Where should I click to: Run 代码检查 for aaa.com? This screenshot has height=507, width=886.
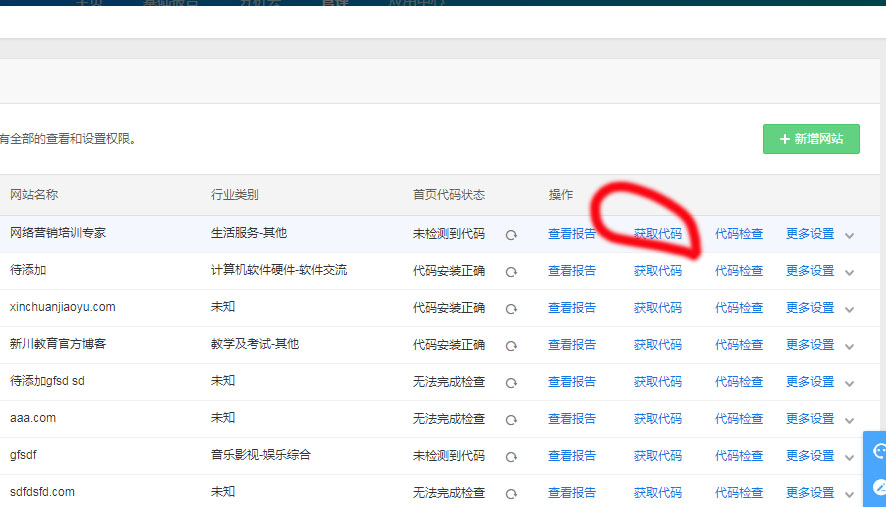[739, 419]
